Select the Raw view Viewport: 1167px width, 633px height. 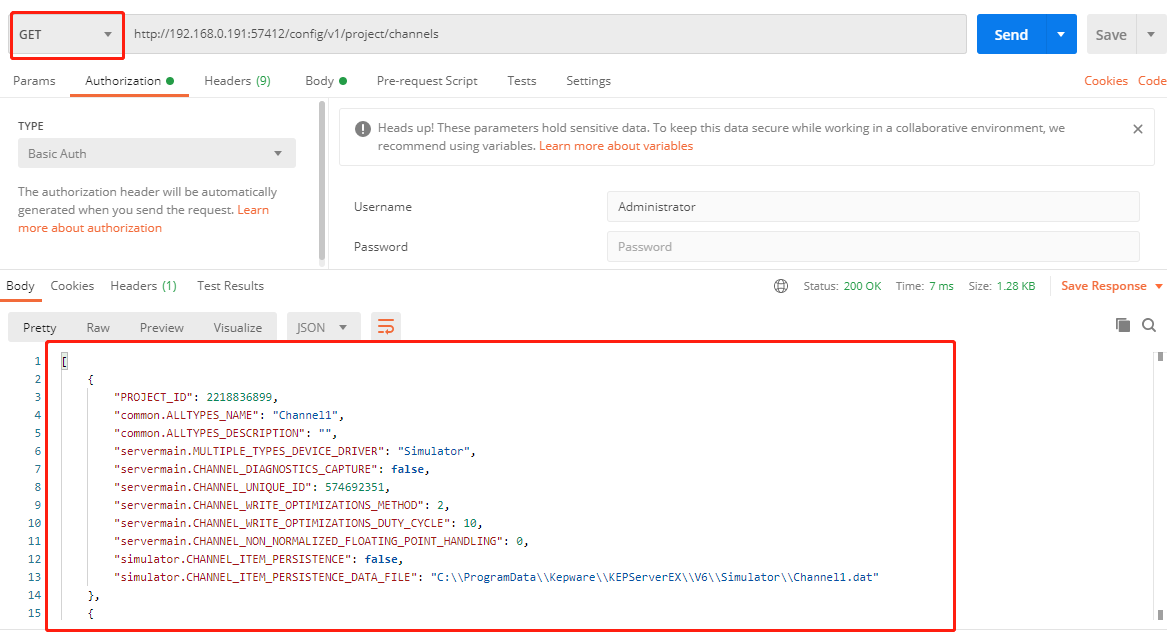click(97, 327)
